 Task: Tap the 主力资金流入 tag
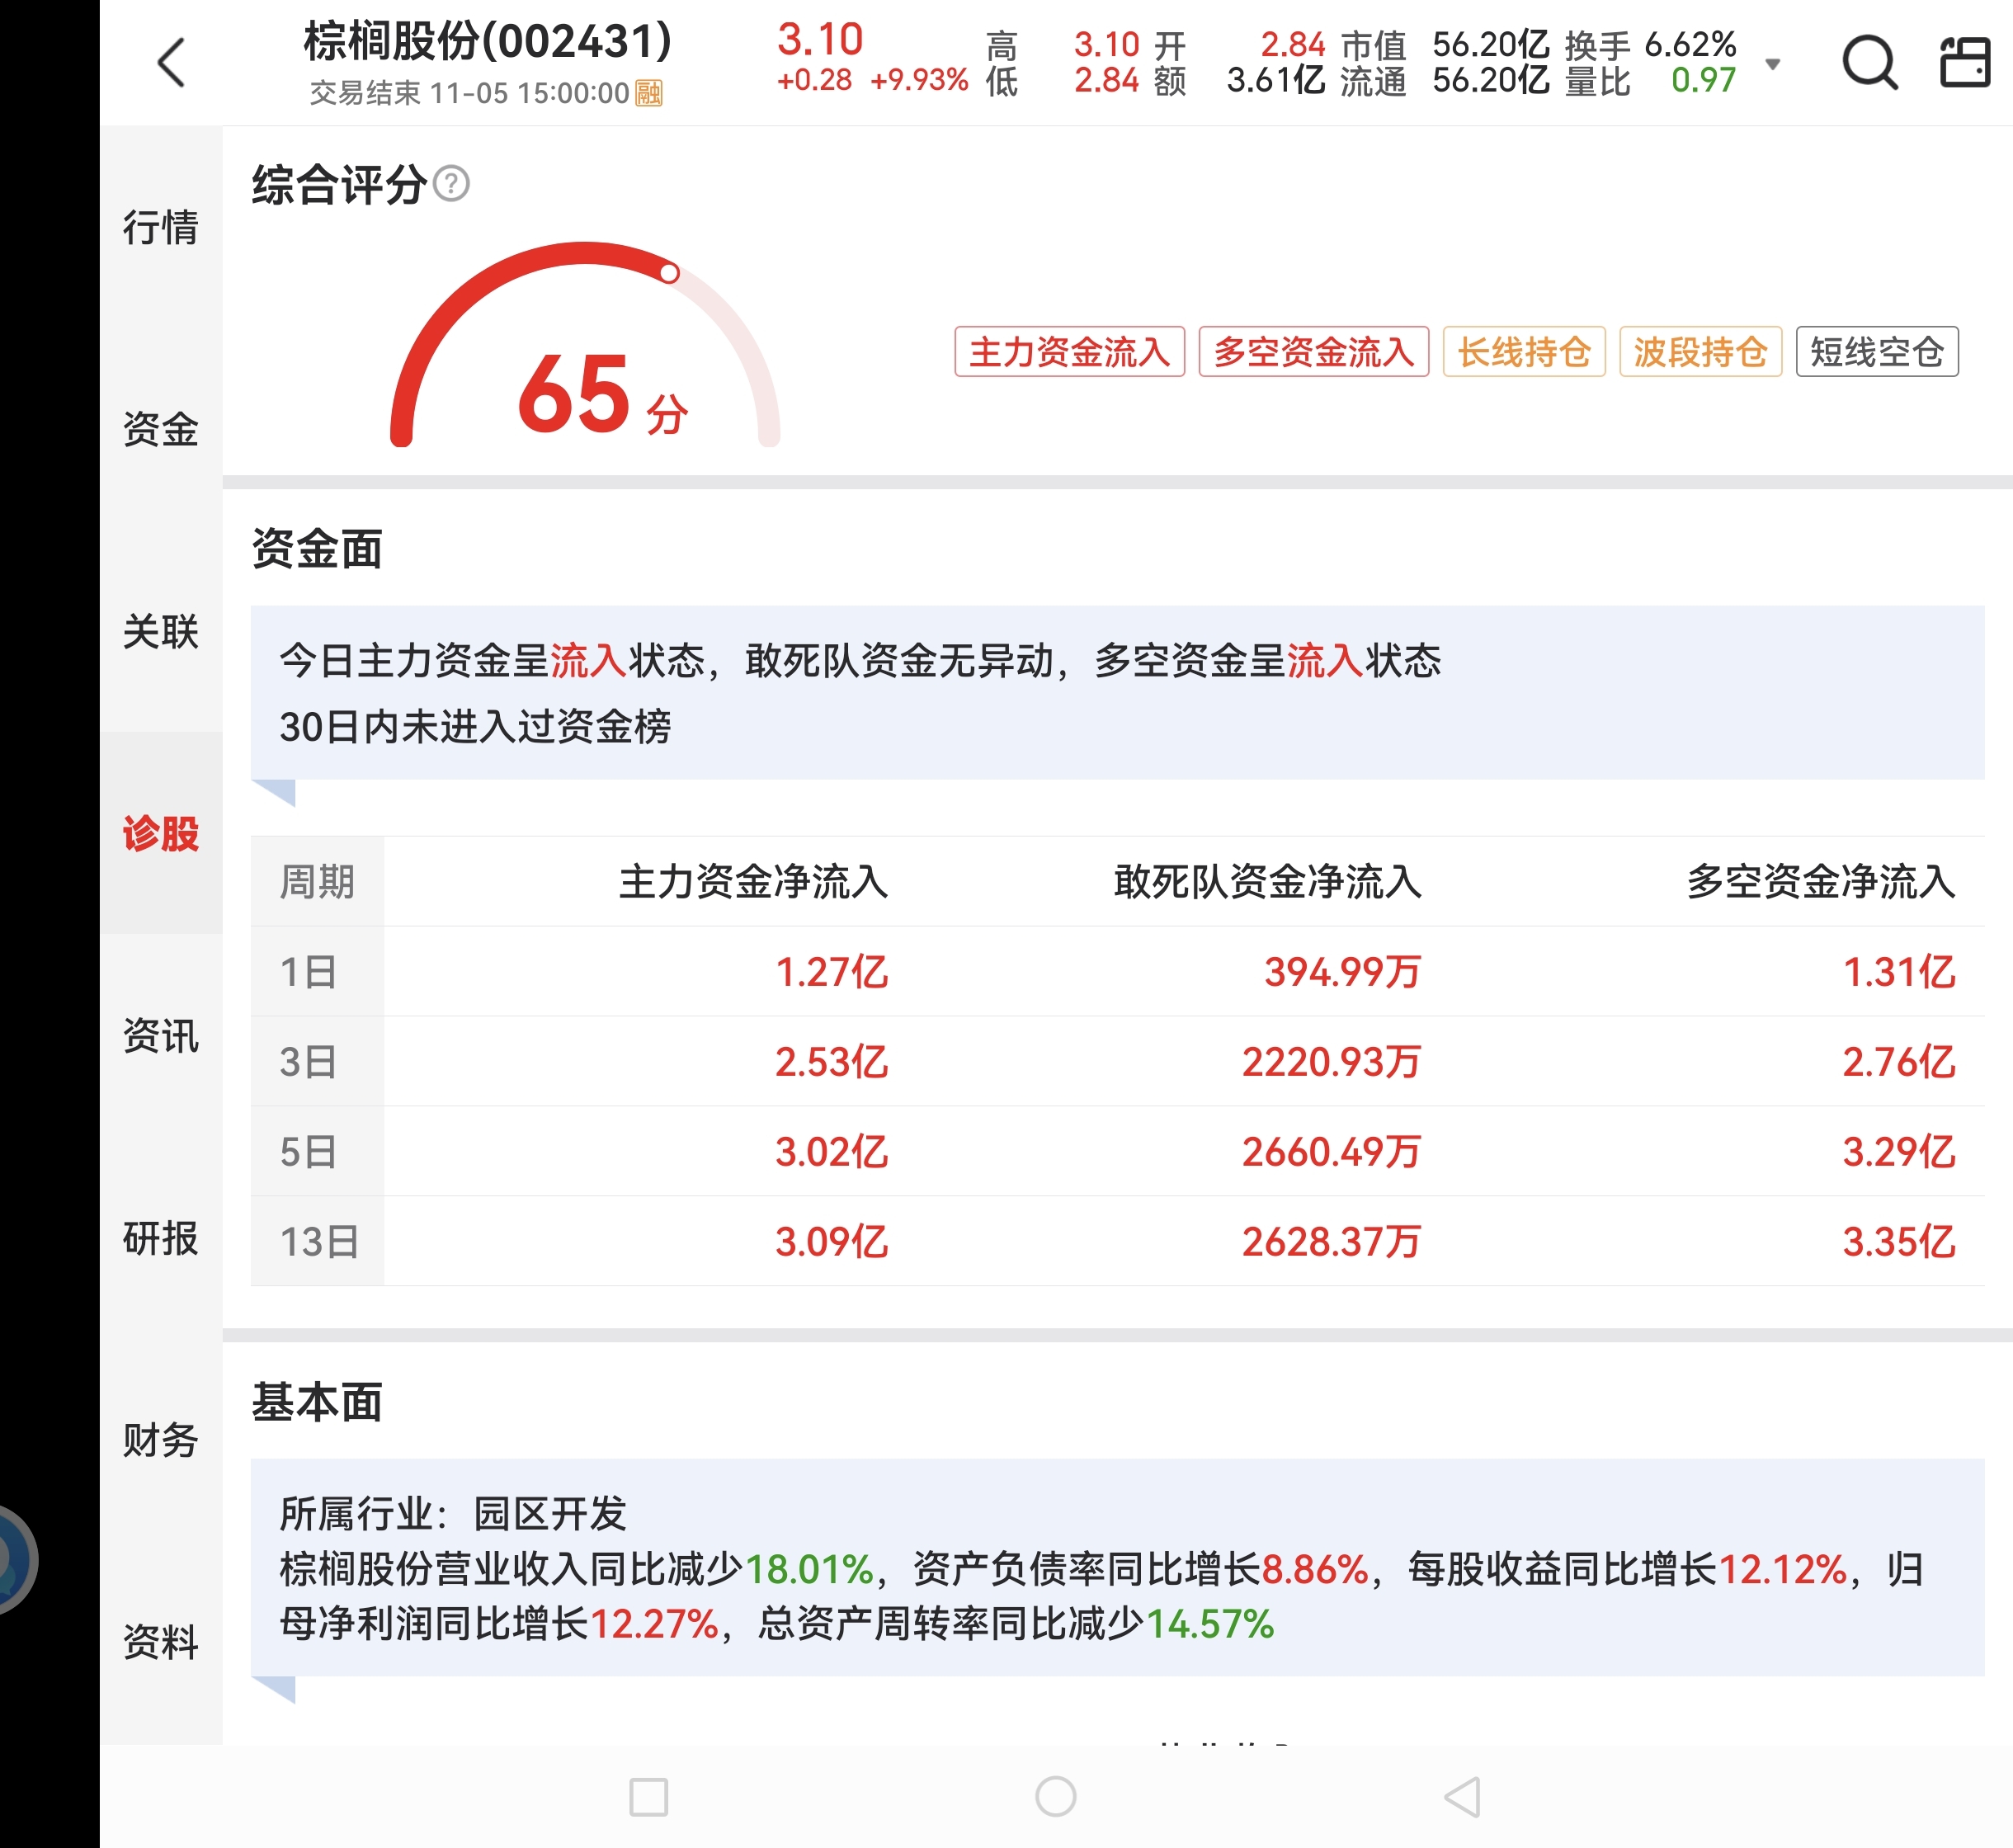coord(1069,352)
